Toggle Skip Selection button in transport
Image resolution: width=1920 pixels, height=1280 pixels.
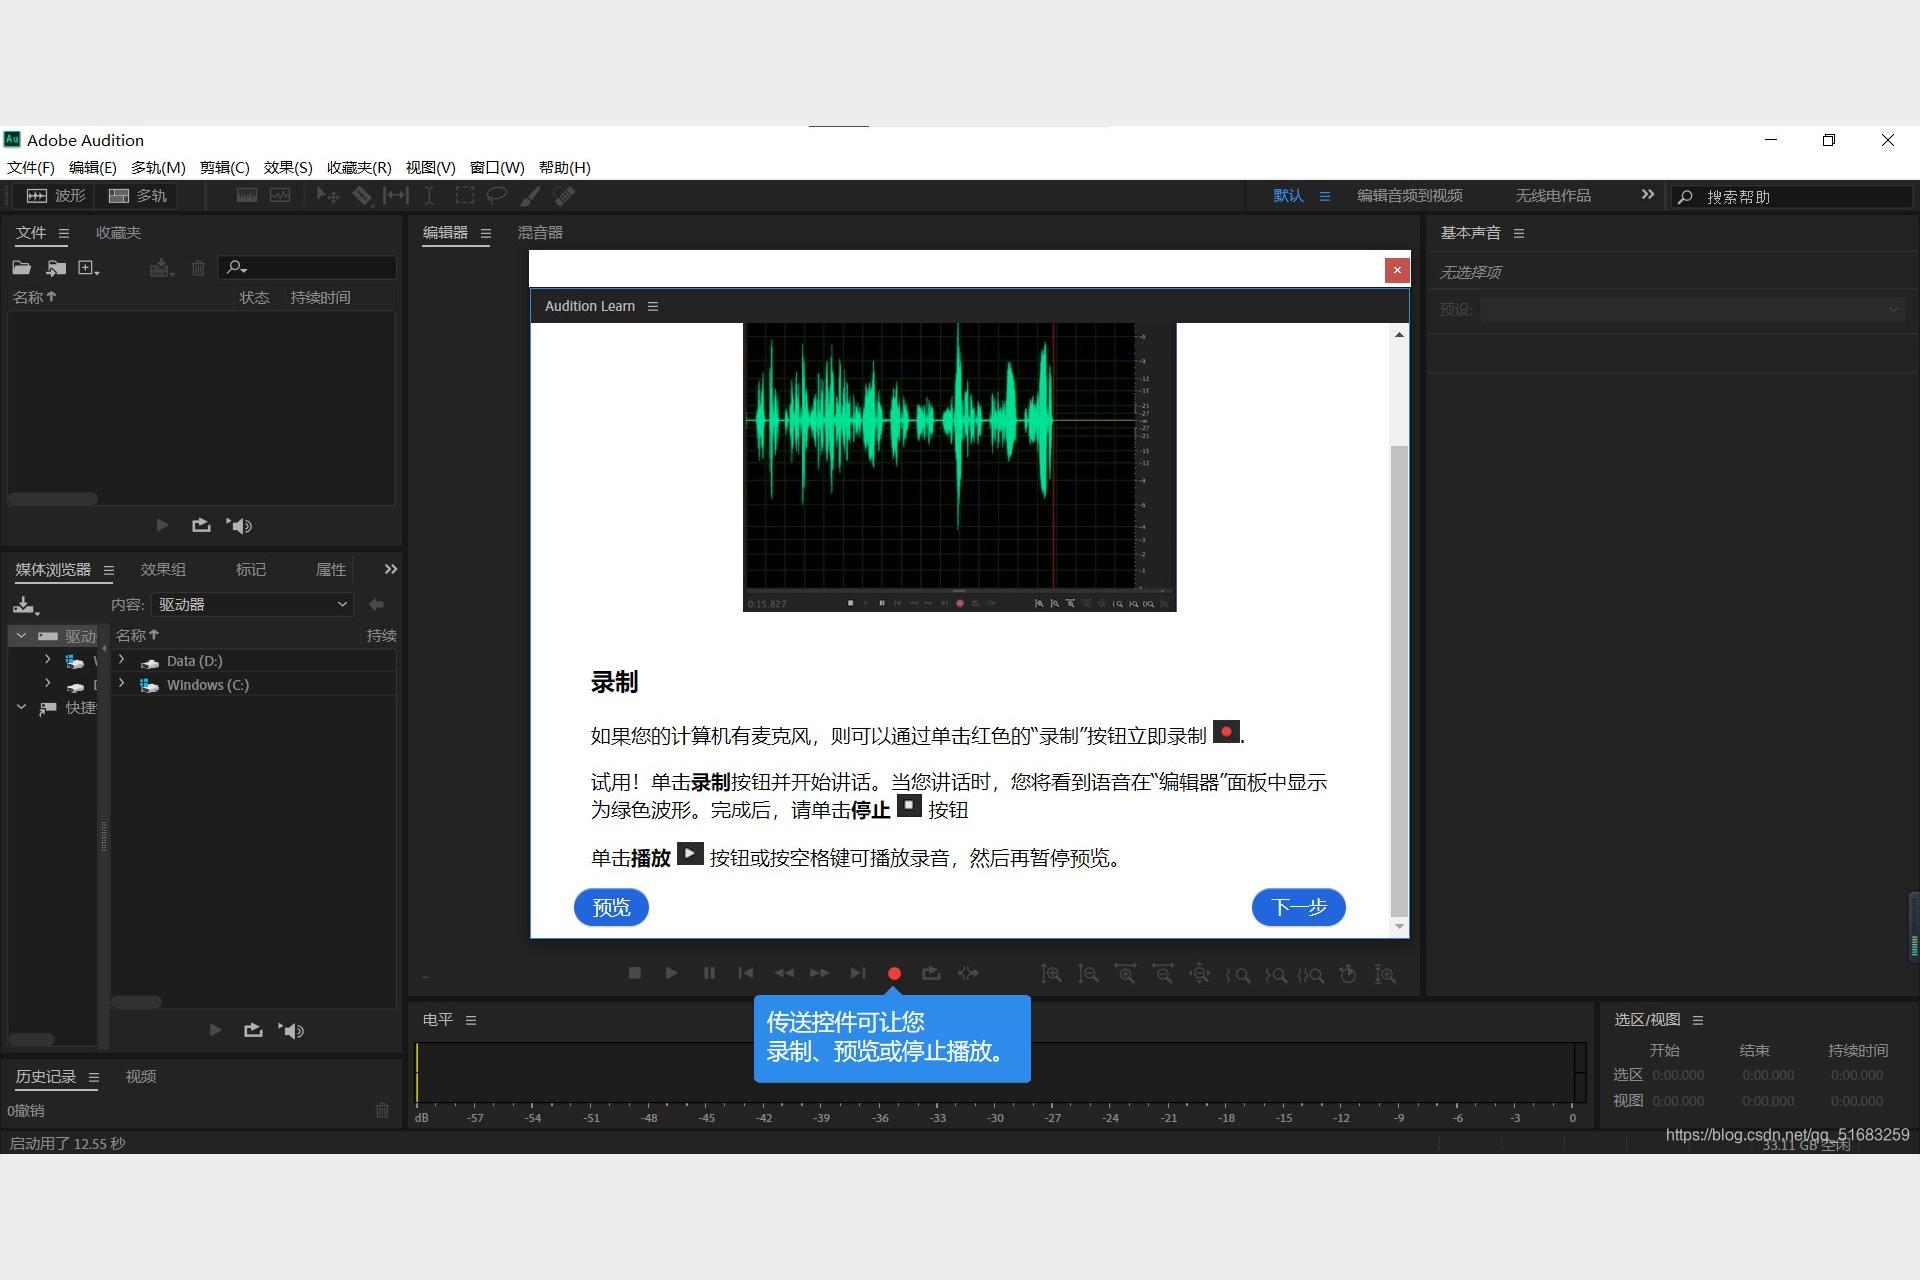point(968,973)
